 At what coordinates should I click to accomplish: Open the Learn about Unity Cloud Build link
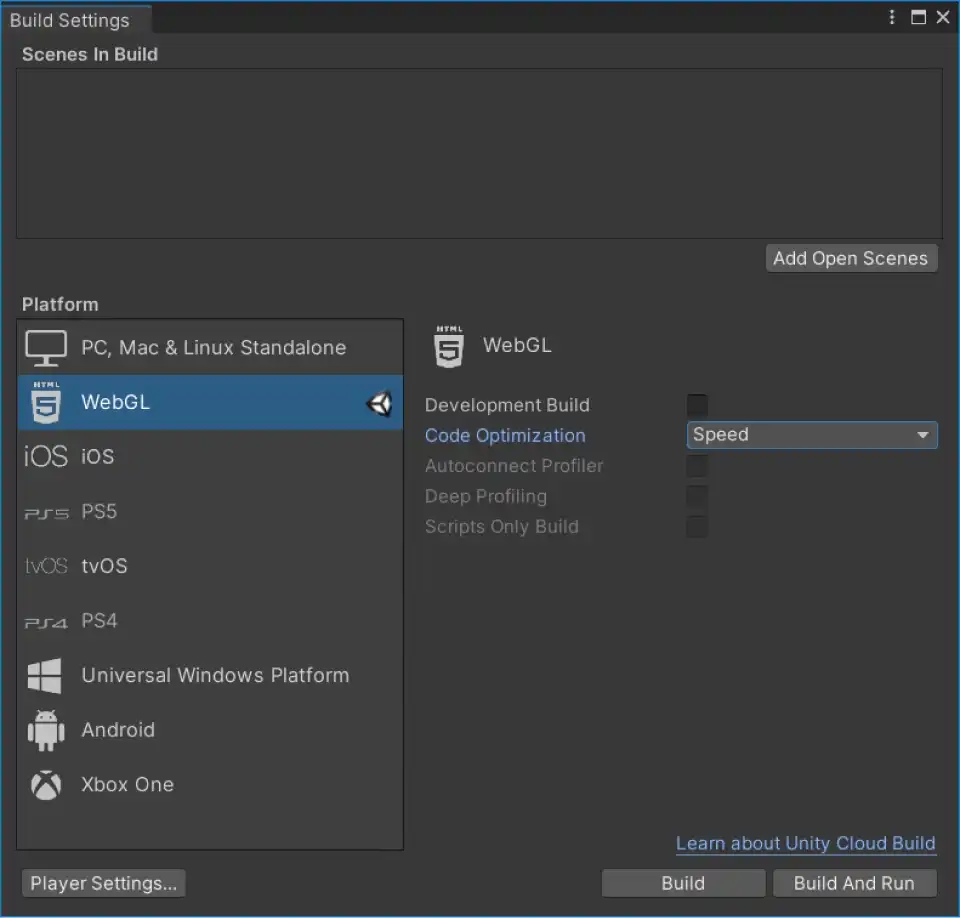coord(806,843)
